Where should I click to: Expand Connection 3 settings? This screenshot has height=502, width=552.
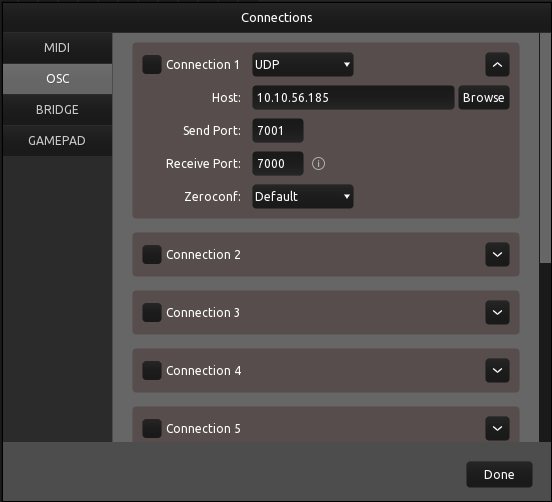click(497, 312)
